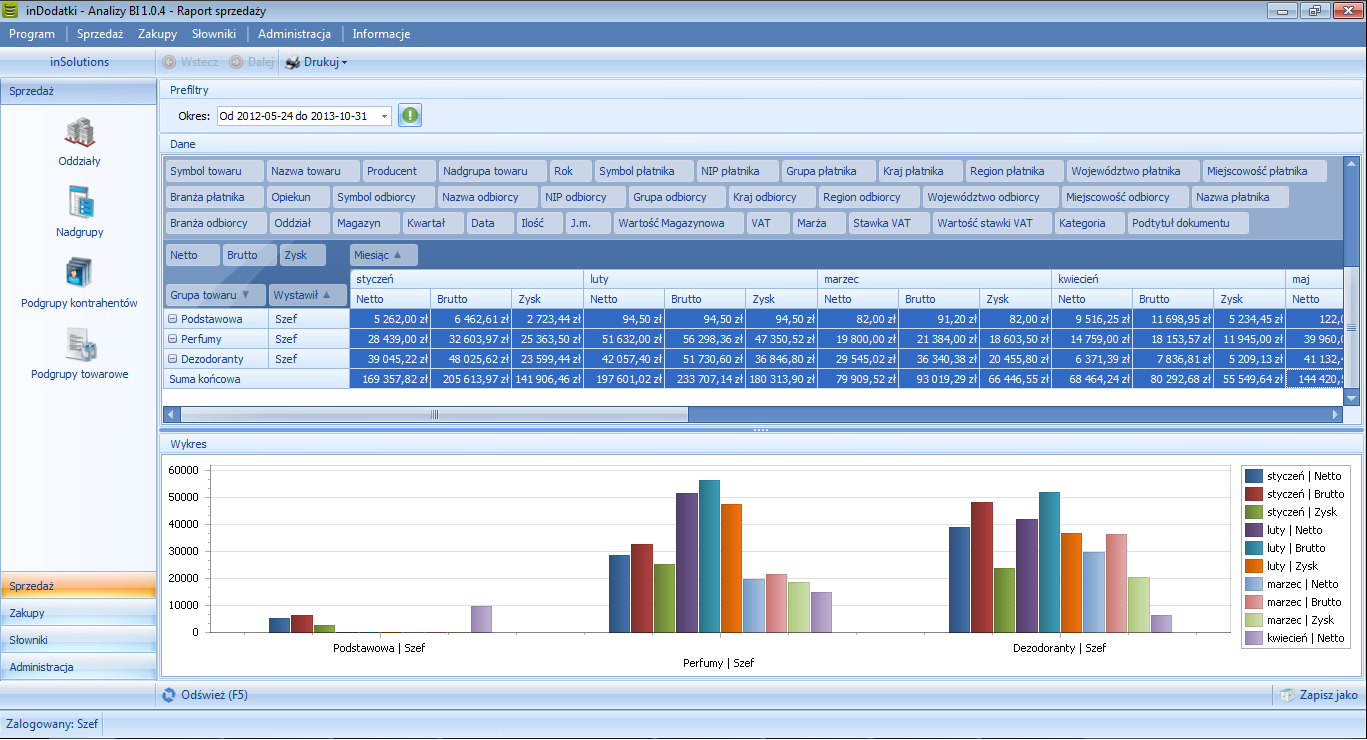
Task: Open the Zakupy menu
Action: (x=157, y=34)
